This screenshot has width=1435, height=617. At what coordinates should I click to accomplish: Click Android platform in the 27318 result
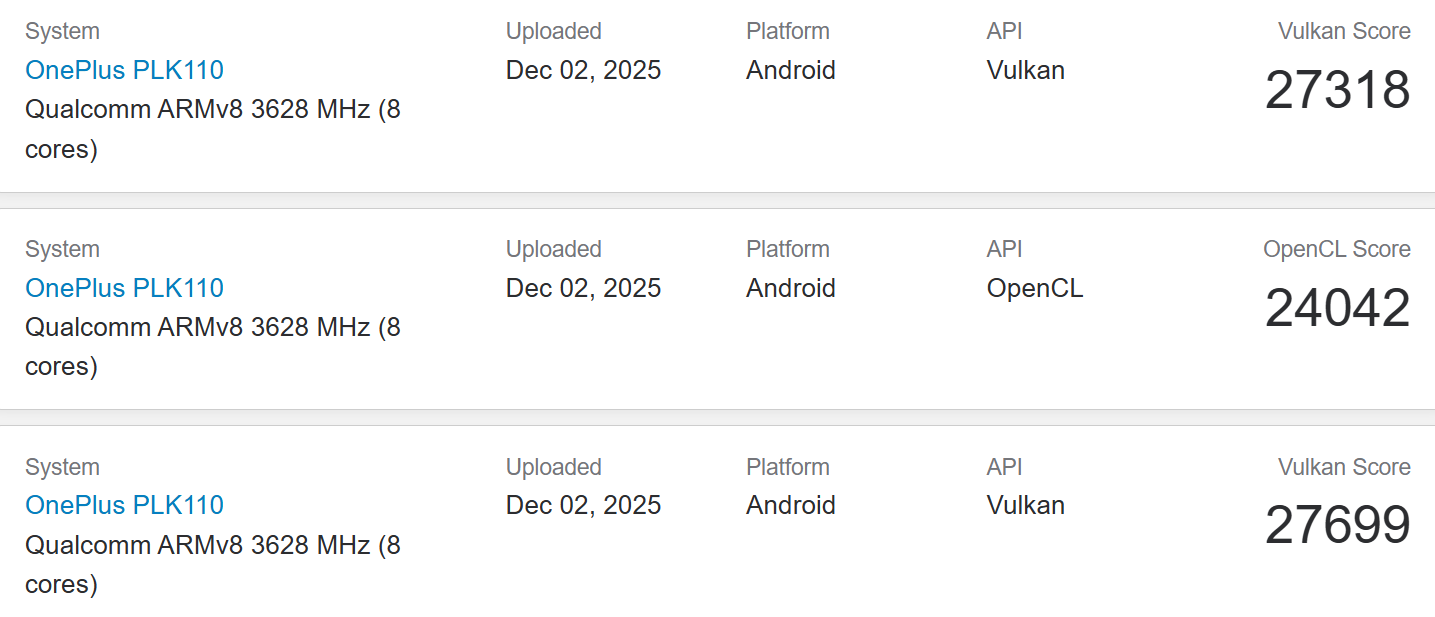point(790,70)
